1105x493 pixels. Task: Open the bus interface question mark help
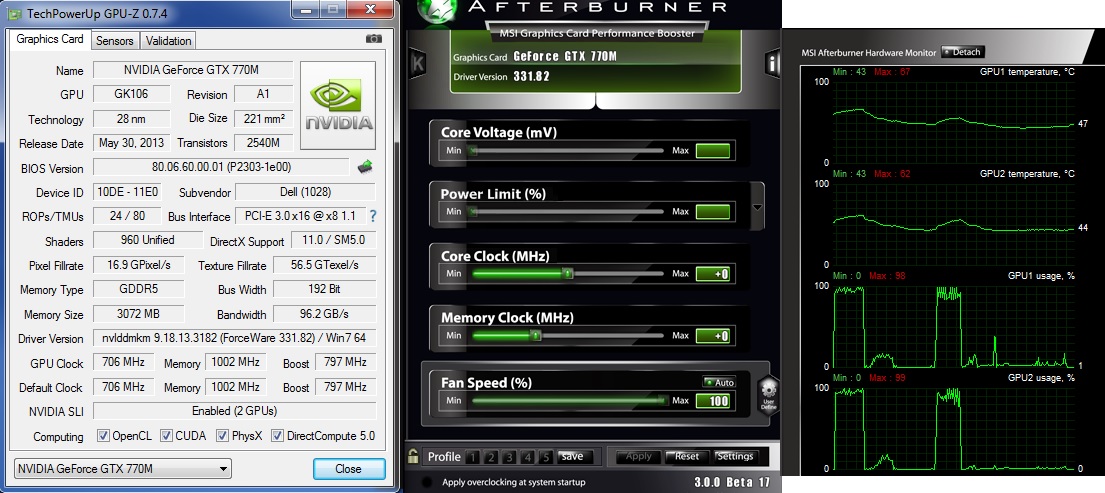(373, 216)
